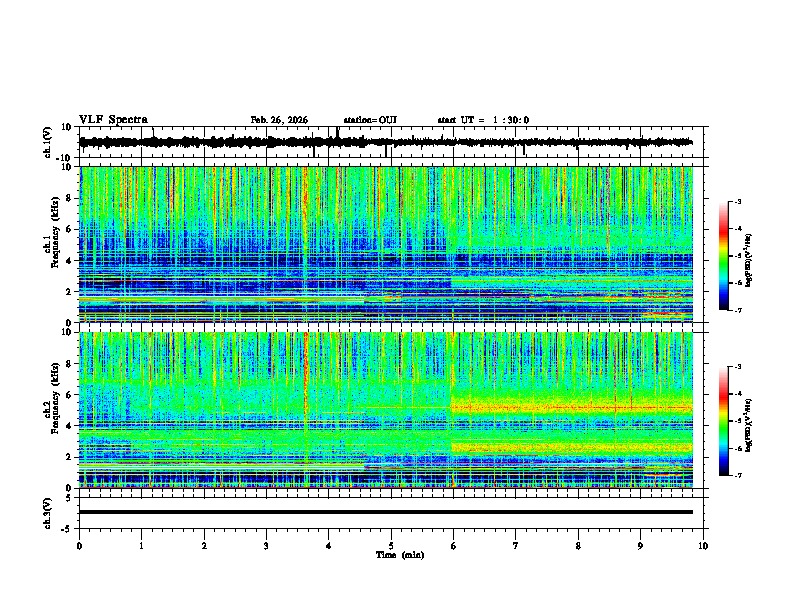Click the "8" kHz tick on ch.1 frequency axis
The image size is (792, 612).
[x=69, y=198]
